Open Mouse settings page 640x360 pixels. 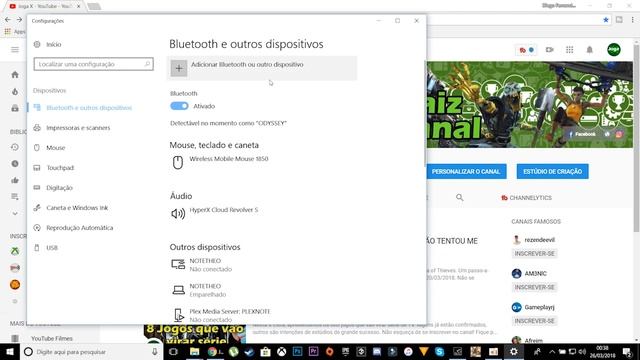click(x=56, y=148)
